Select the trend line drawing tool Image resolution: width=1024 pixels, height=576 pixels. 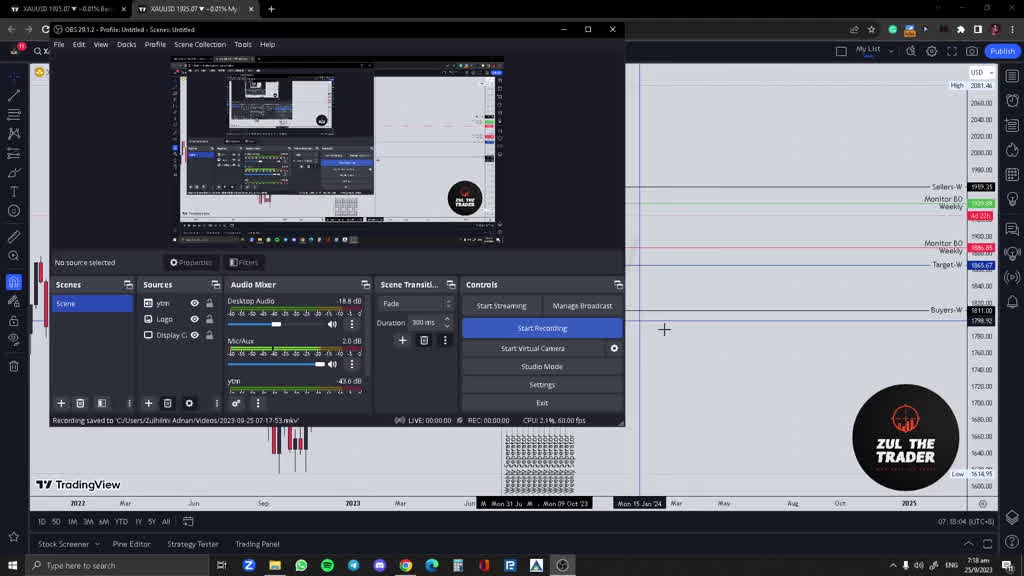[x=14, y=96]
